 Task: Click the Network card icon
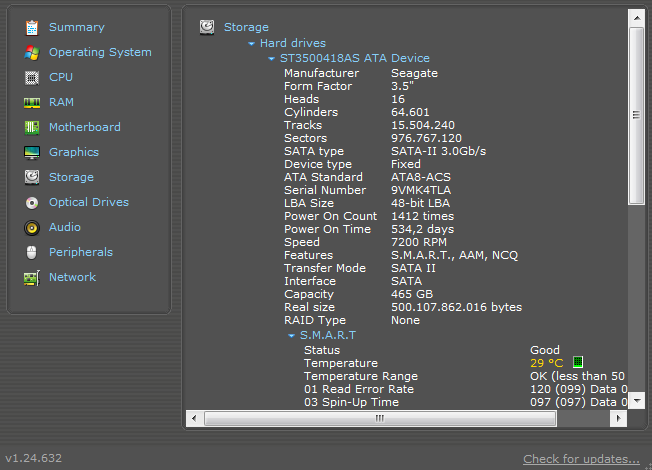(32, 278)
